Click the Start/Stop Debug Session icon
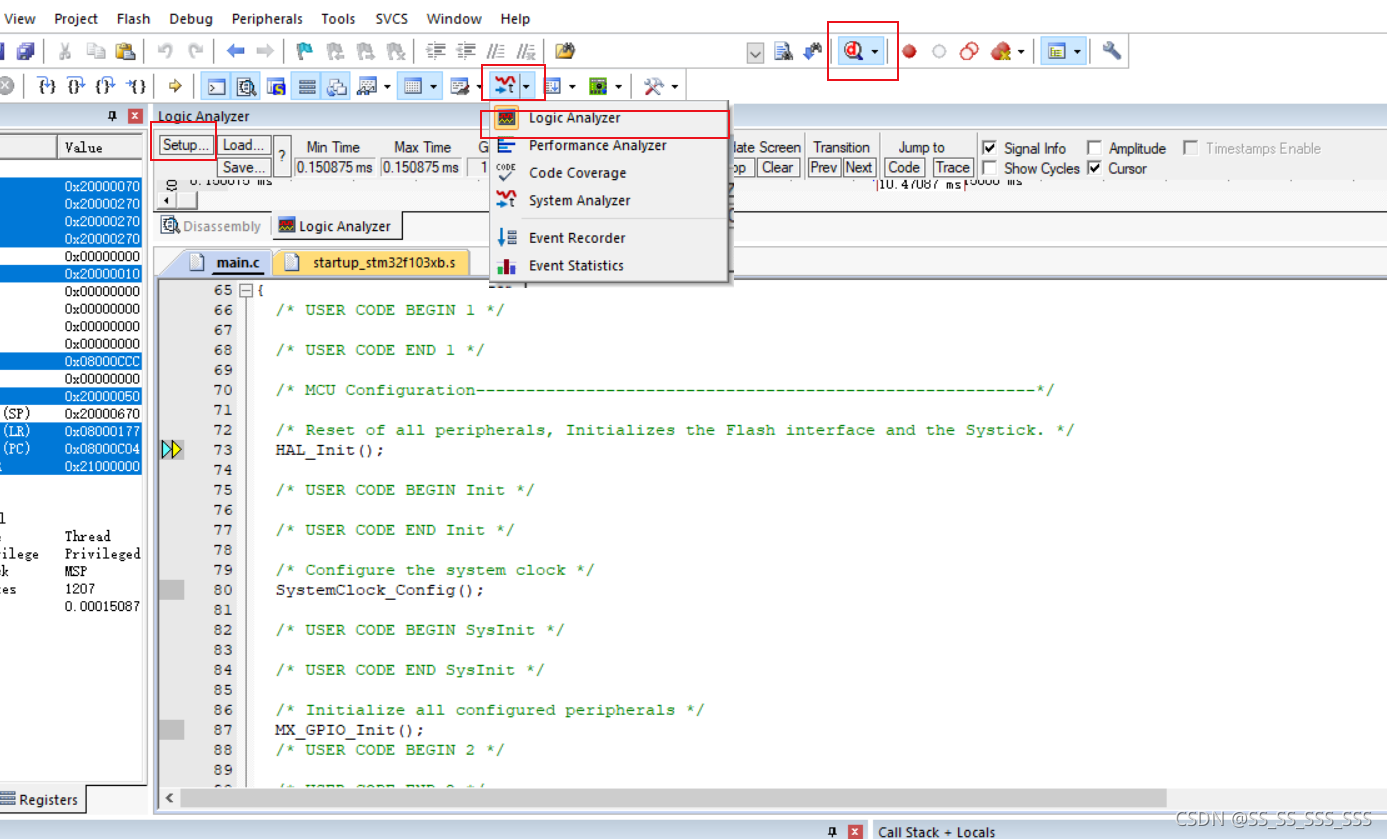This screenshot has width=1387, height=839. coord(853,51)
